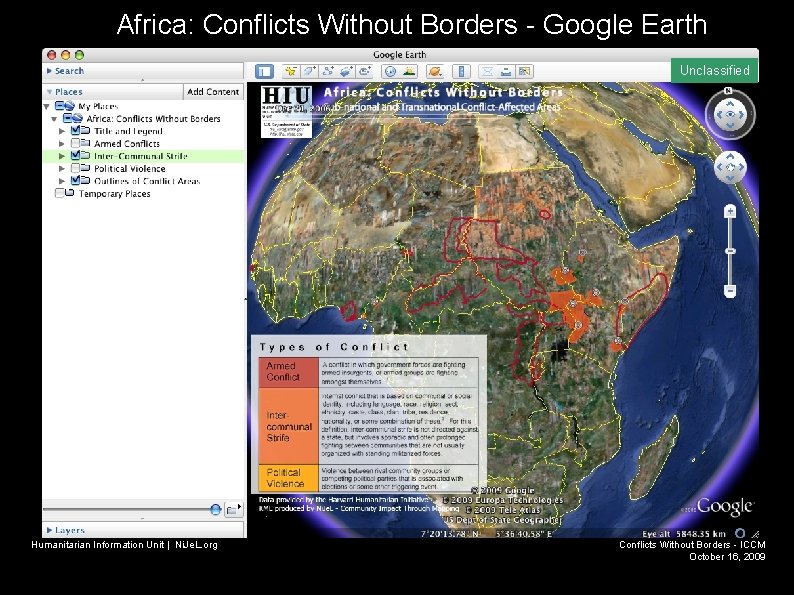Click the folder icon beside Armed Conflicts
Screen dimensions: 794x595
85,143
